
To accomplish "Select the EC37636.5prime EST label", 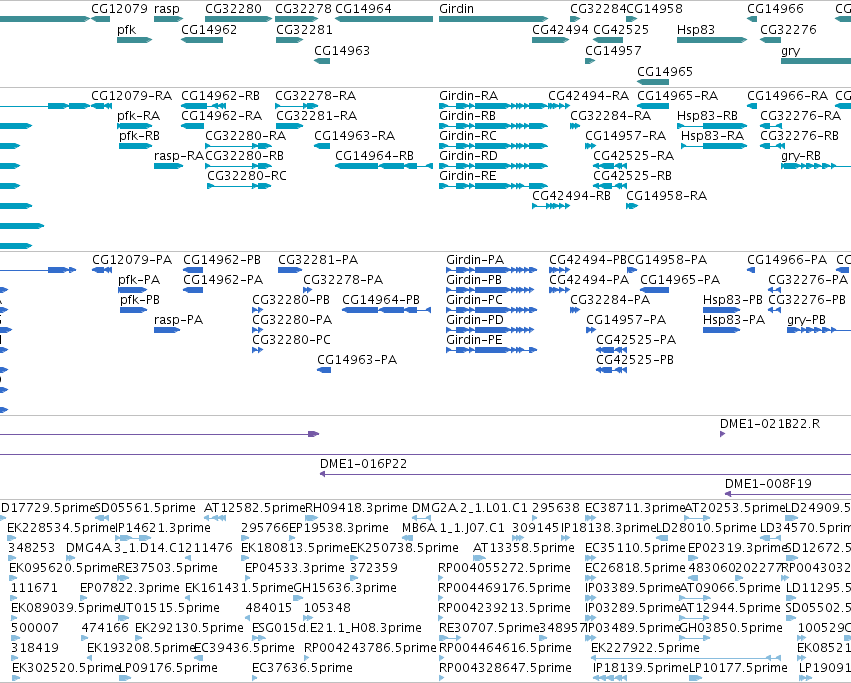I will (x=302, y=667).
